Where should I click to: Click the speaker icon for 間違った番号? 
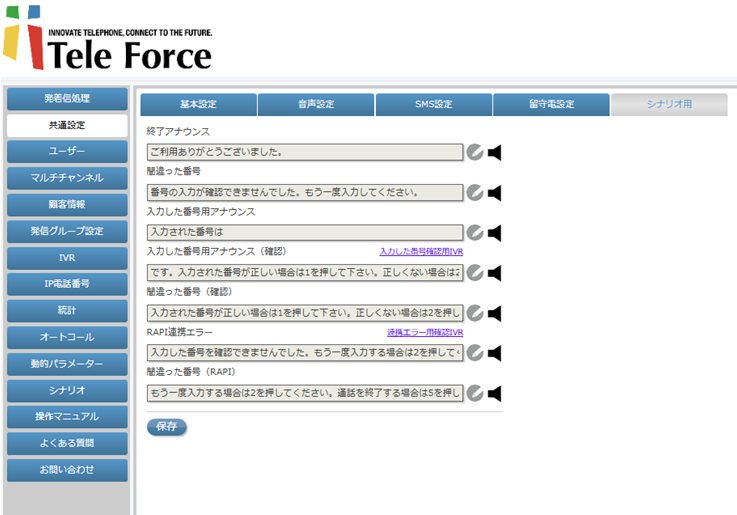click(x=494, y=193)
